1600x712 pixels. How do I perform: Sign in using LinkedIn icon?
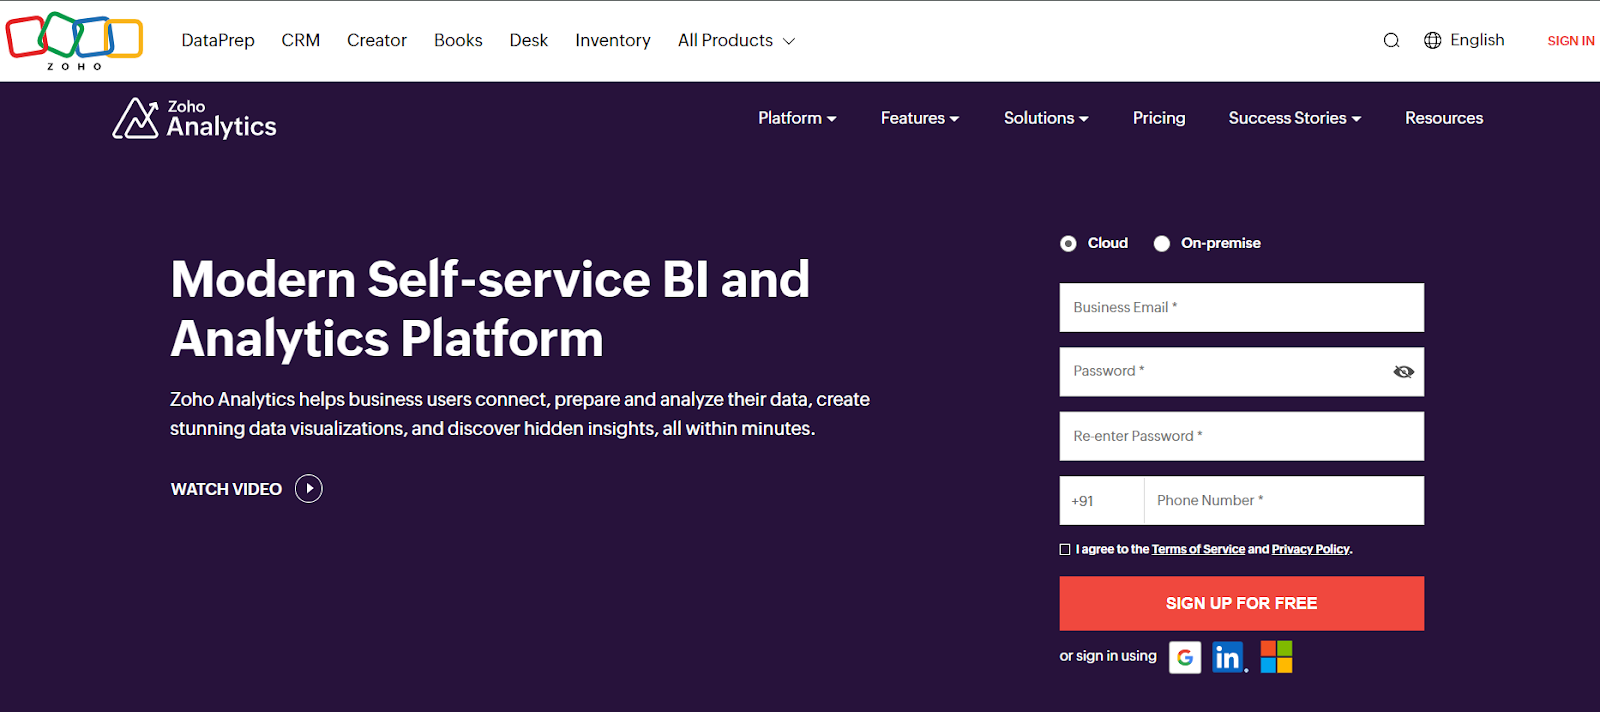pos(1229,657)
